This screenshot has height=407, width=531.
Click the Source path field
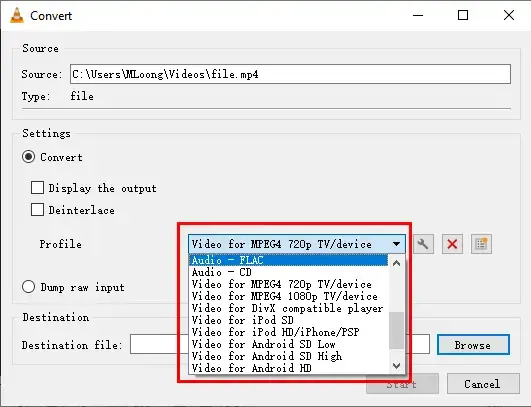[x=290, y=74]
